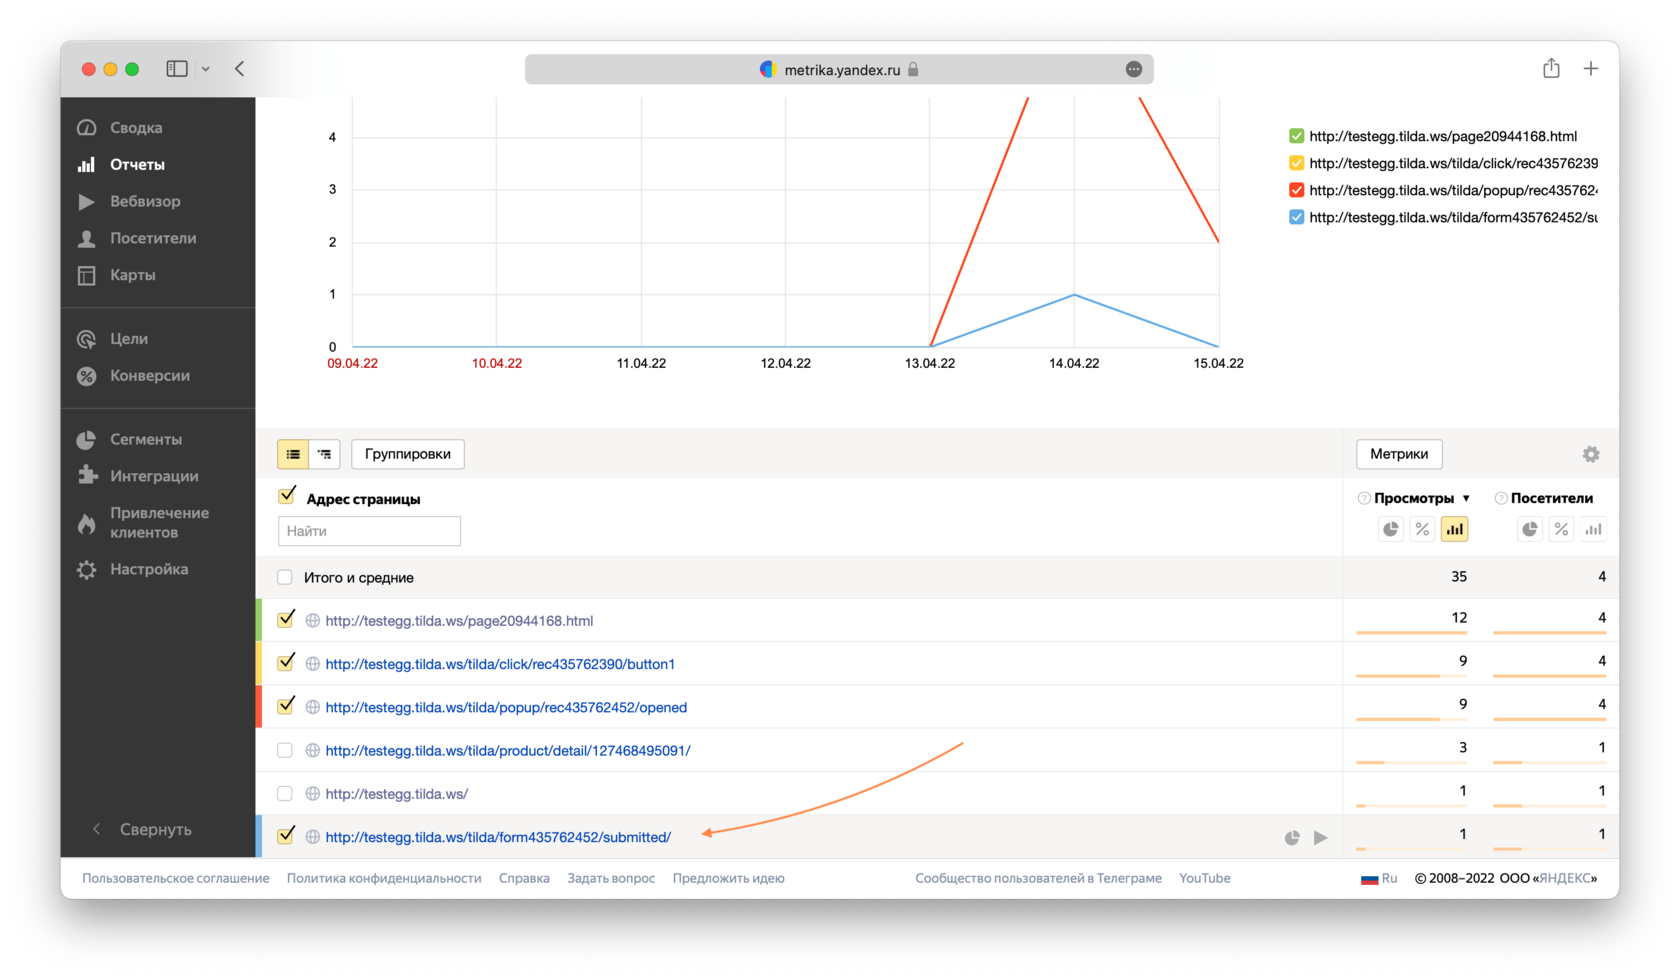Click the Карты icon in sidebar
This screenshot has height=979, width=1680.
coord(87,276)
